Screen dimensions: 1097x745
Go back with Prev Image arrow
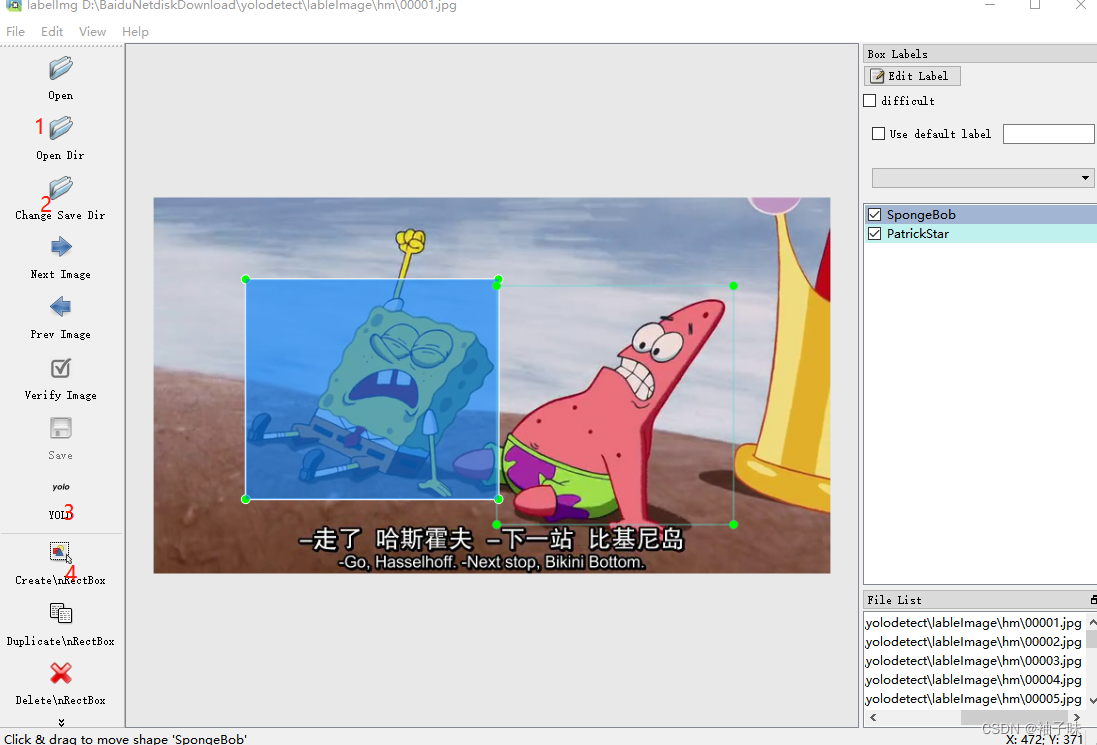coord(61,306)
